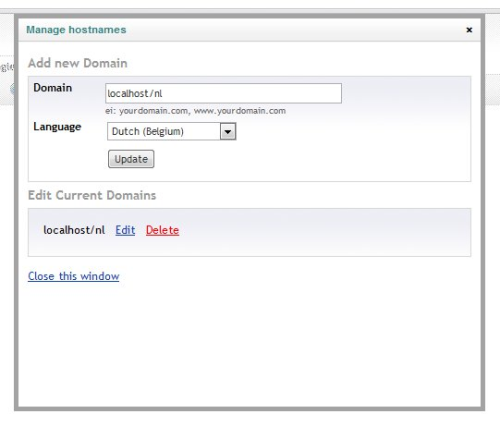
Task: Click the Update button
Action: [131, 159]
